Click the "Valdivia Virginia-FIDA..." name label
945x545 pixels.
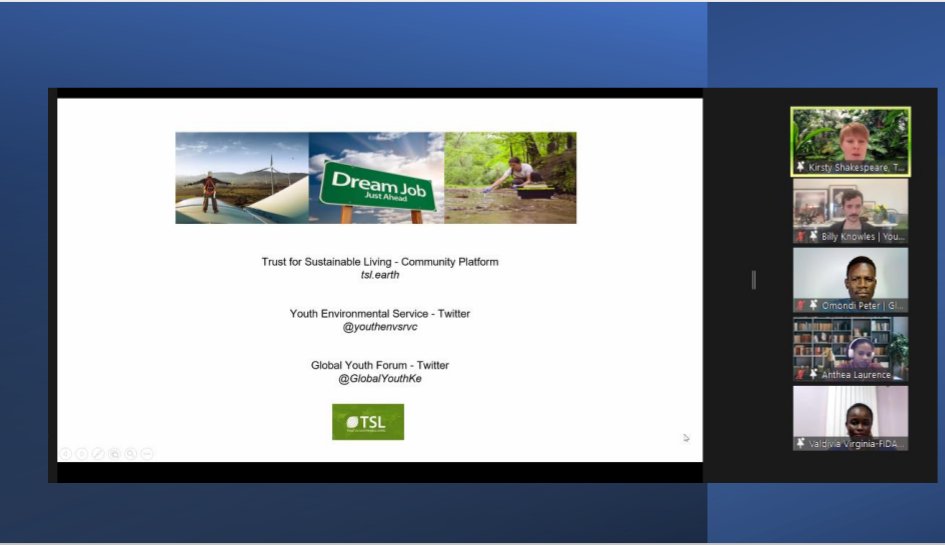pyautogui.click(x=856, y=444)
